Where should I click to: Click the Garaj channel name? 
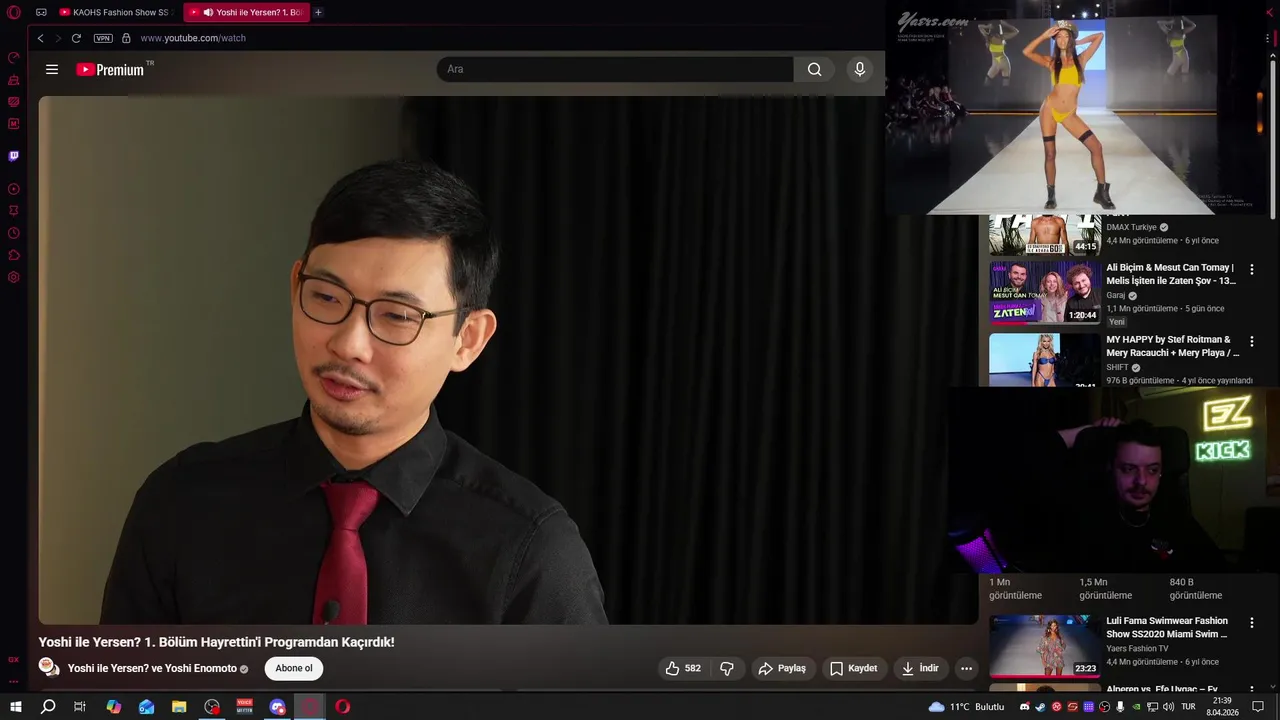1115,295
